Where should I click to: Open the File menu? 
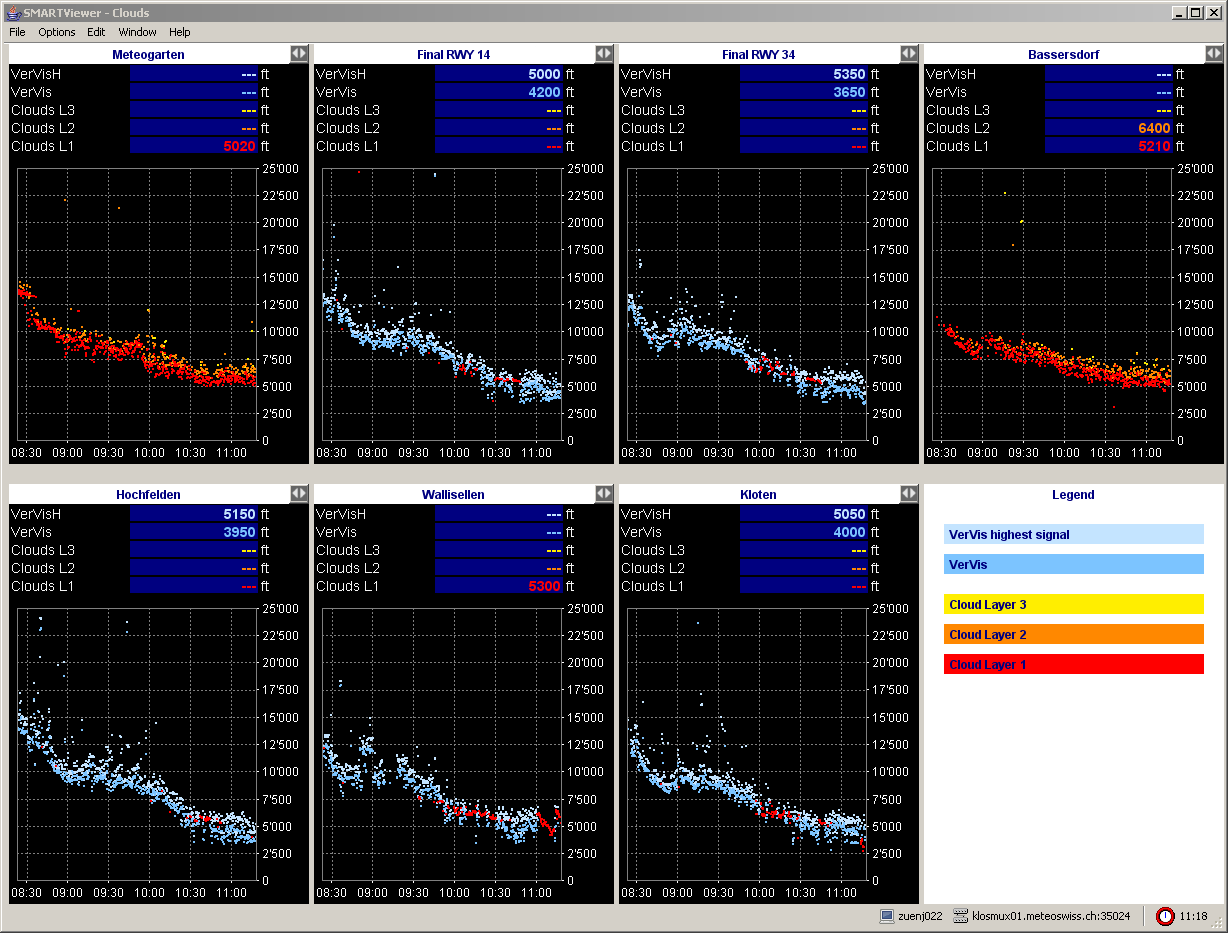[18, 32]
